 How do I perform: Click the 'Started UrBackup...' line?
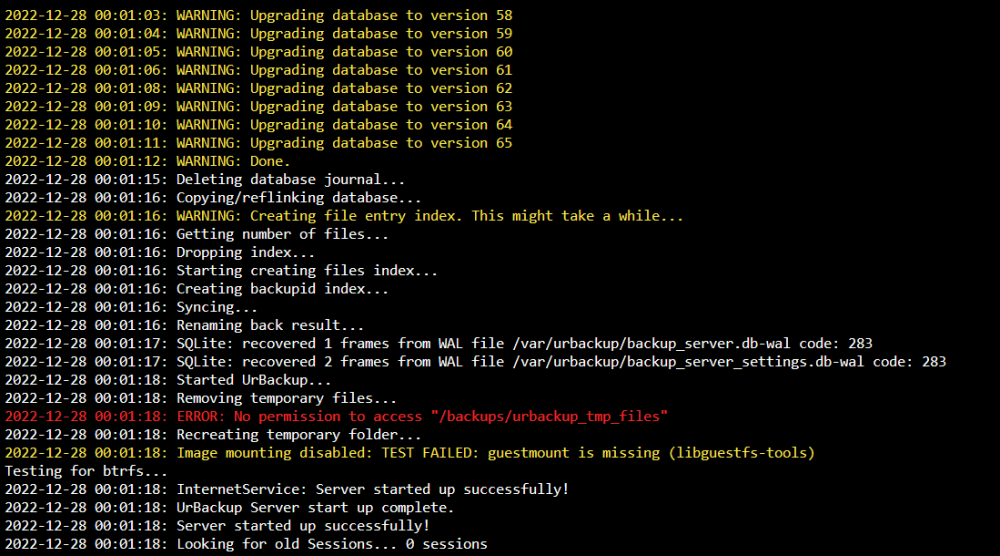(168, 380)
